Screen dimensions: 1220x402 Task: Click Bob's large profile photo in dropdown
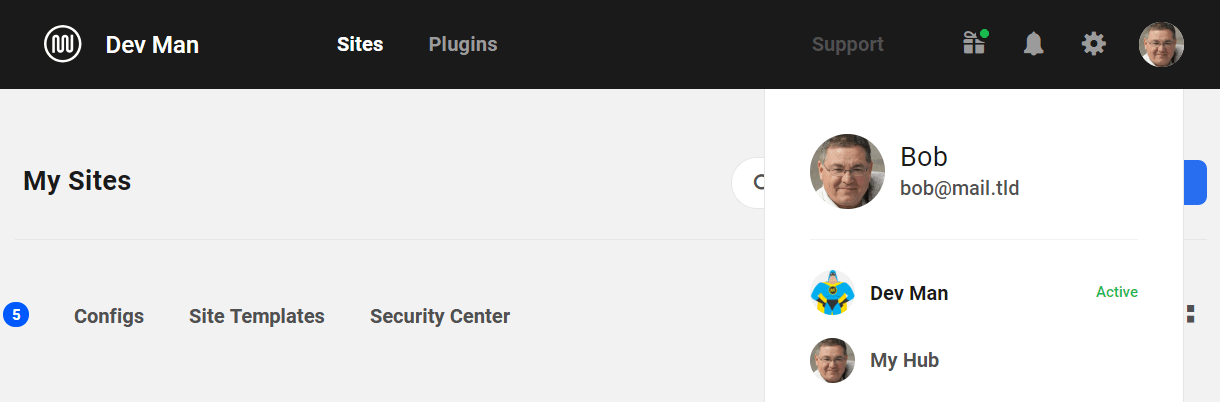coord(847,171)
